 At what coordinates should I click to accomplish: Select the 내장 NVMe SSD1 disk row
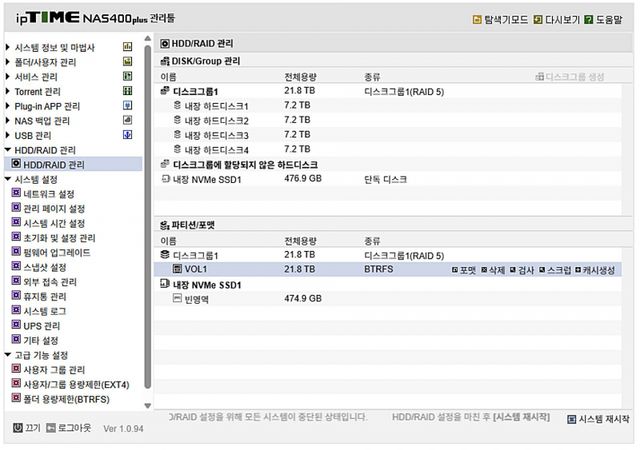[210, 179]
